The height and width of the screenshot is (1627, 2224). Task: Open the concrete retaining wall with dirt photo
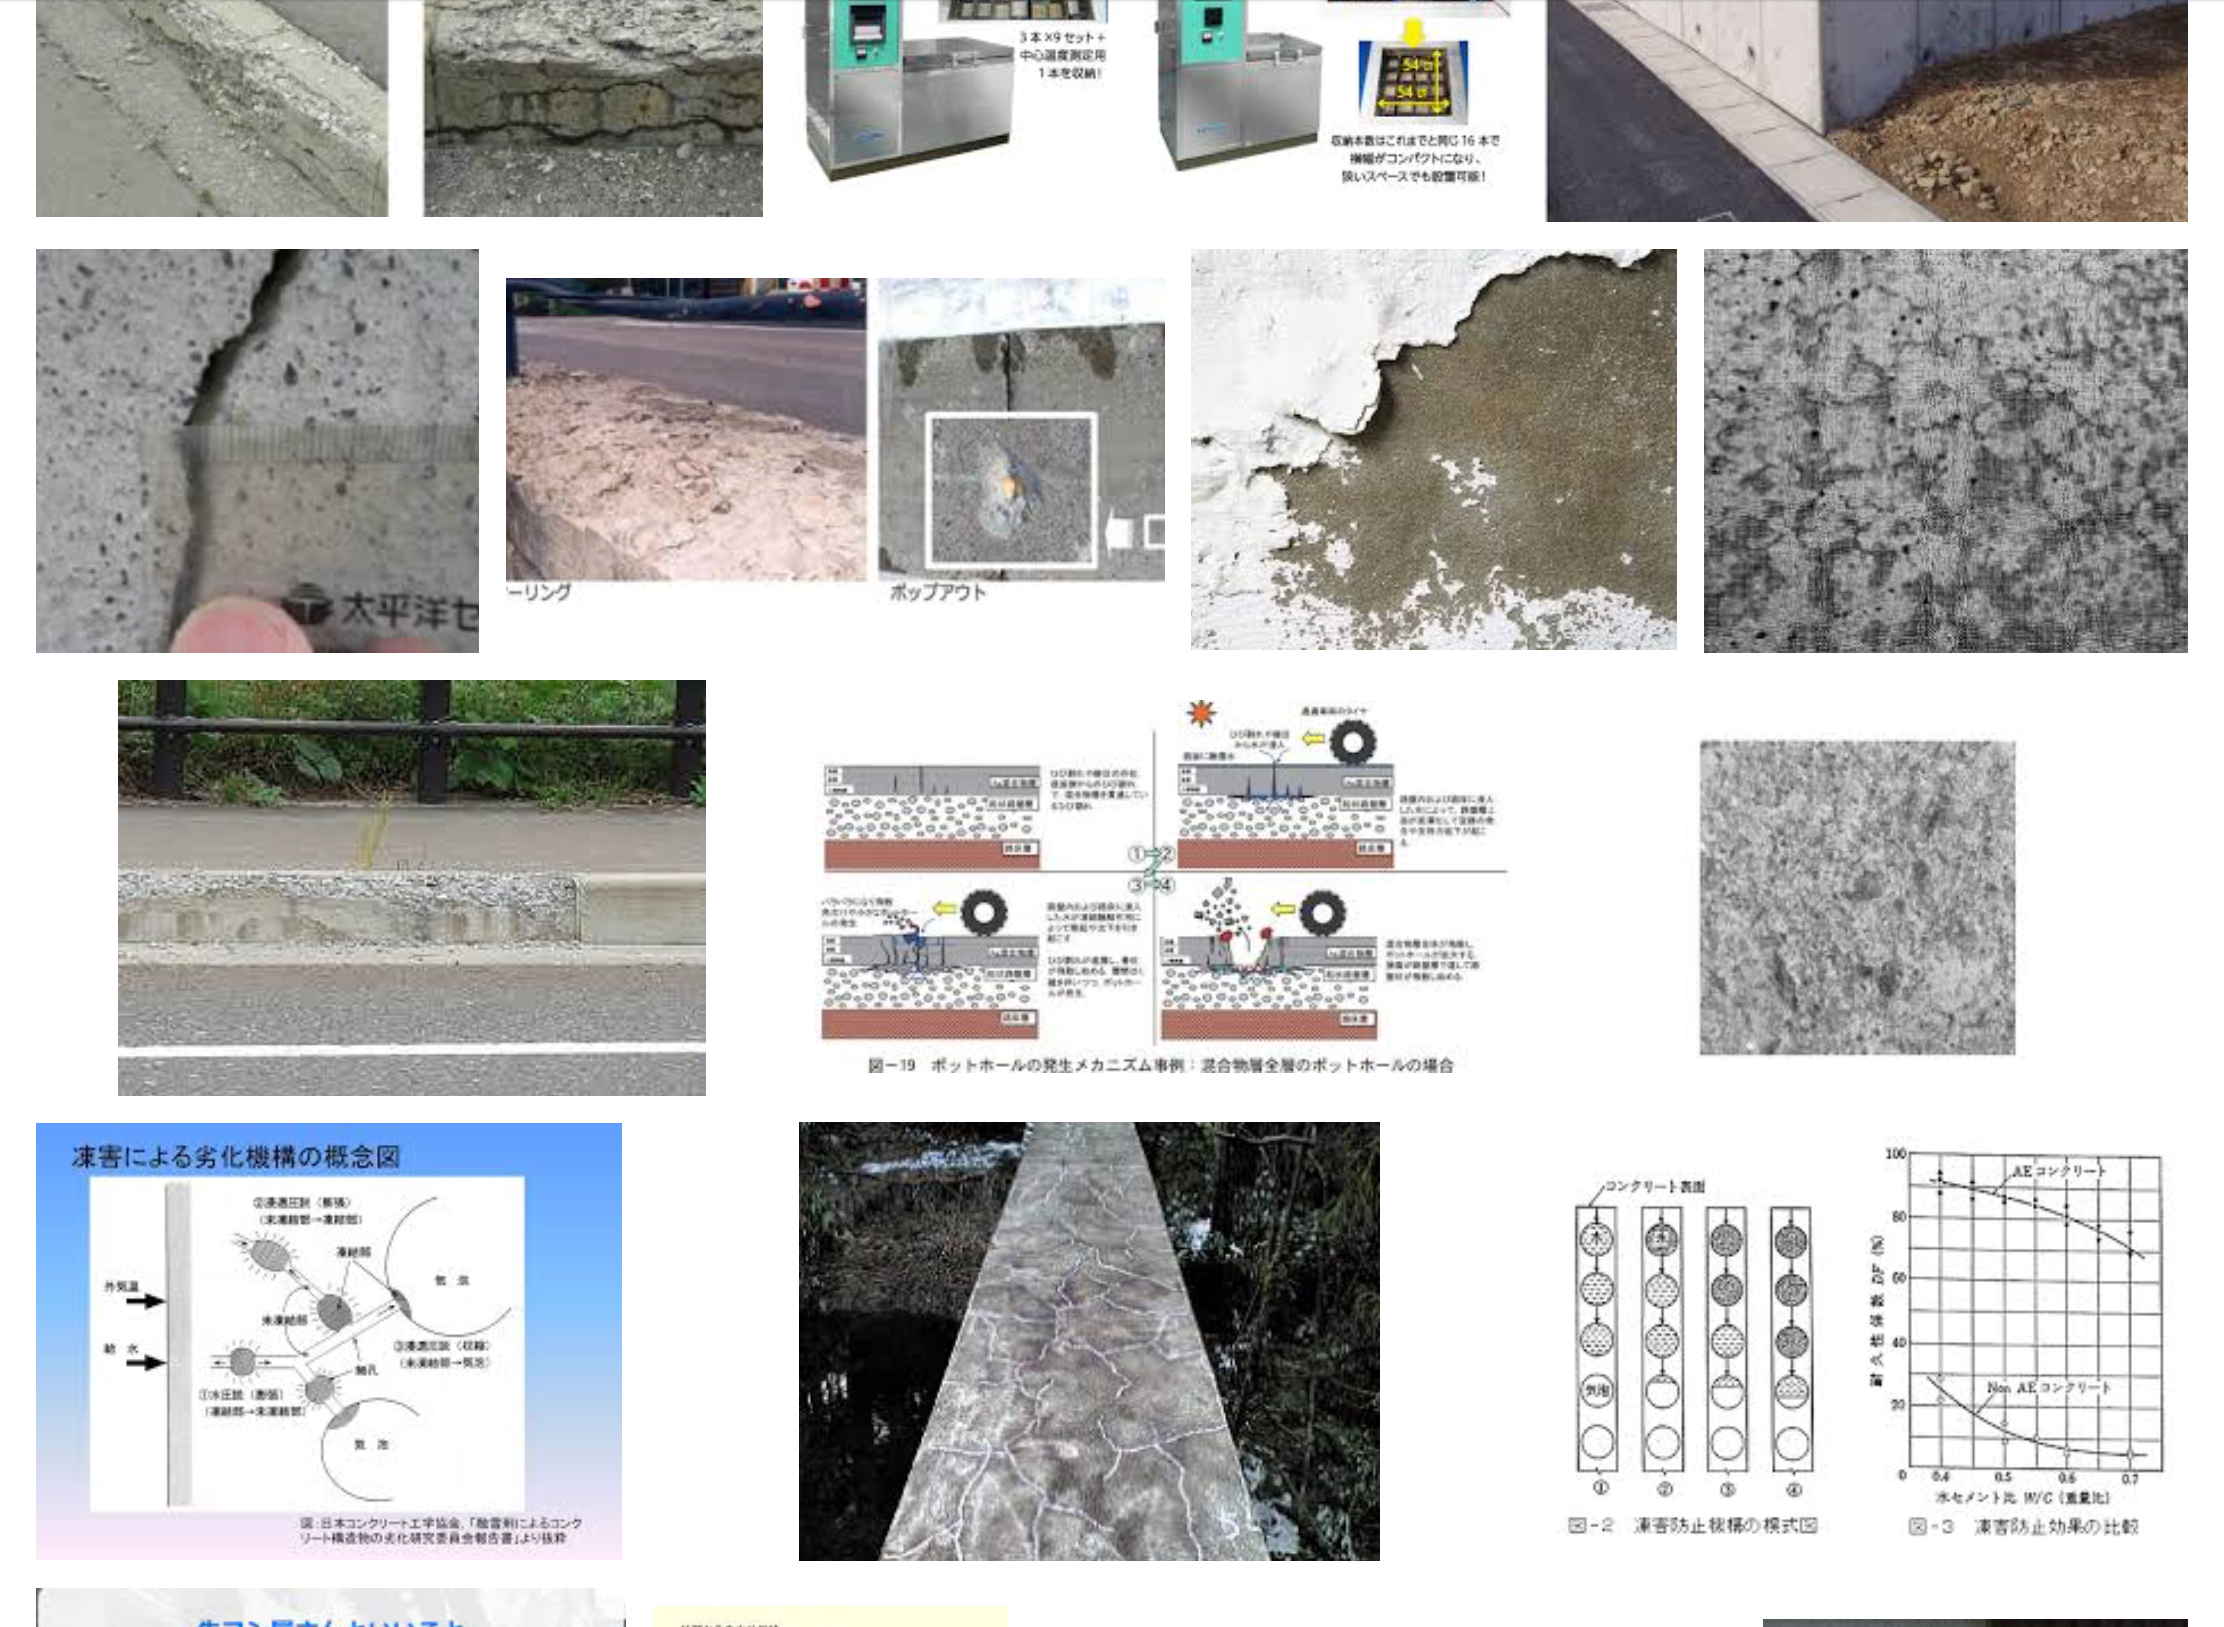pyautogui.click(x=1867, y=110)
